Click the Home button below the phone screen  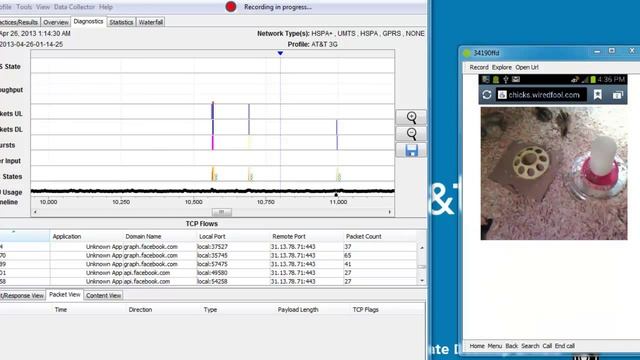click(x=477, y=346)
